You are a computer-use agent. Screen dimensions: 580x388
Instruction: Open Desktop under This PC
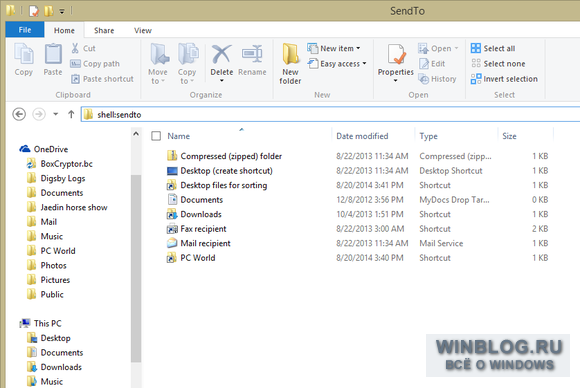(x=49, y=338)
